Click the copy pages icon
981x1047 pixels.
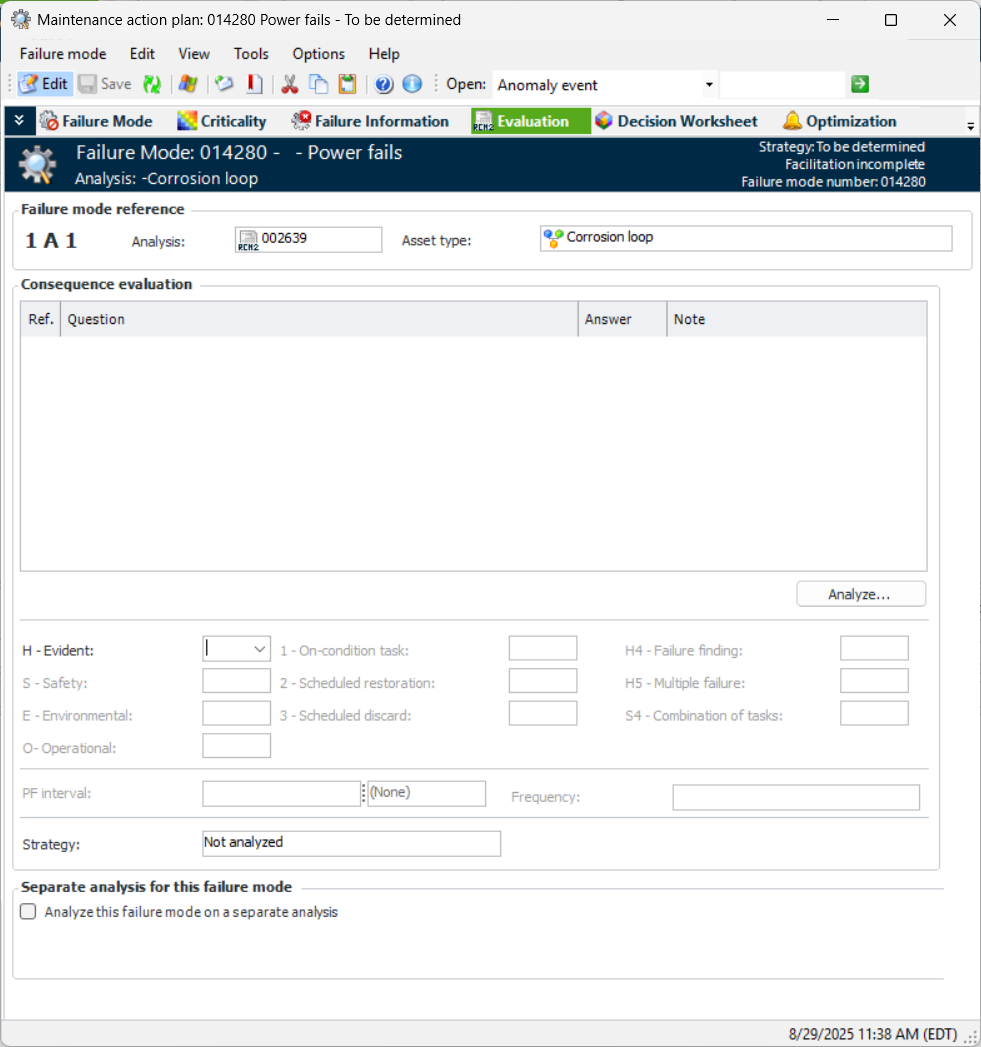[x=319, y=84]
